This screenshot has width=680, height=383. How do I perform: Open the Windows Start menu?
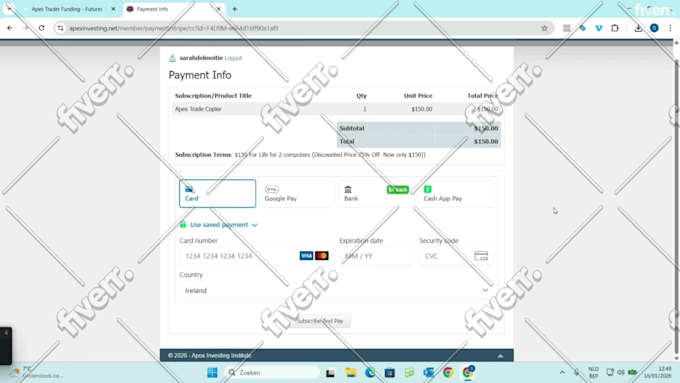(x=212, y=372)
